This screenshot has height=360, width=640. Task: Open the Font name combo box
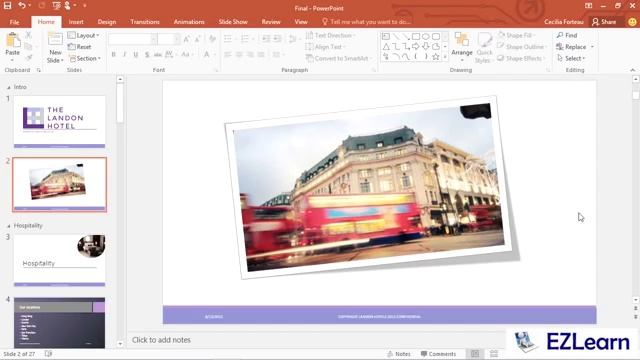tap(133, 39)
